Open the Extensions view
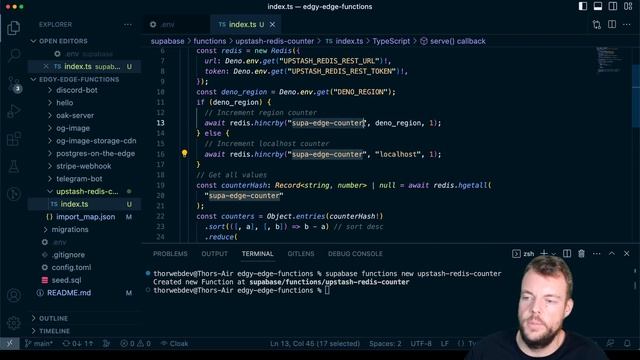The image size is (640, 360). [13, 139]
